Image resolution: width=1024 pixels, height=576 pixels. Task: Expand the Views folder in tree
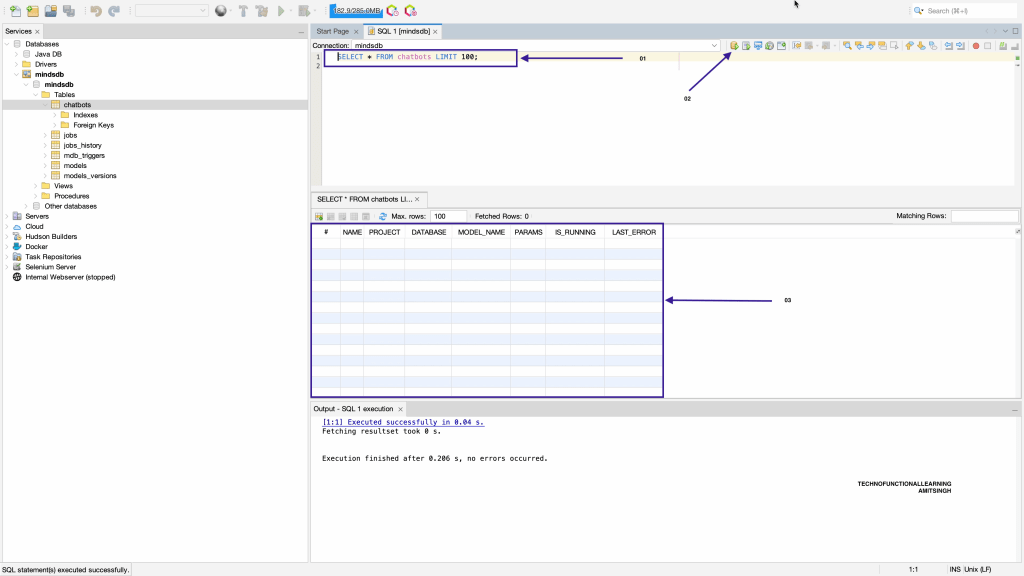click(x=36, y=186)
